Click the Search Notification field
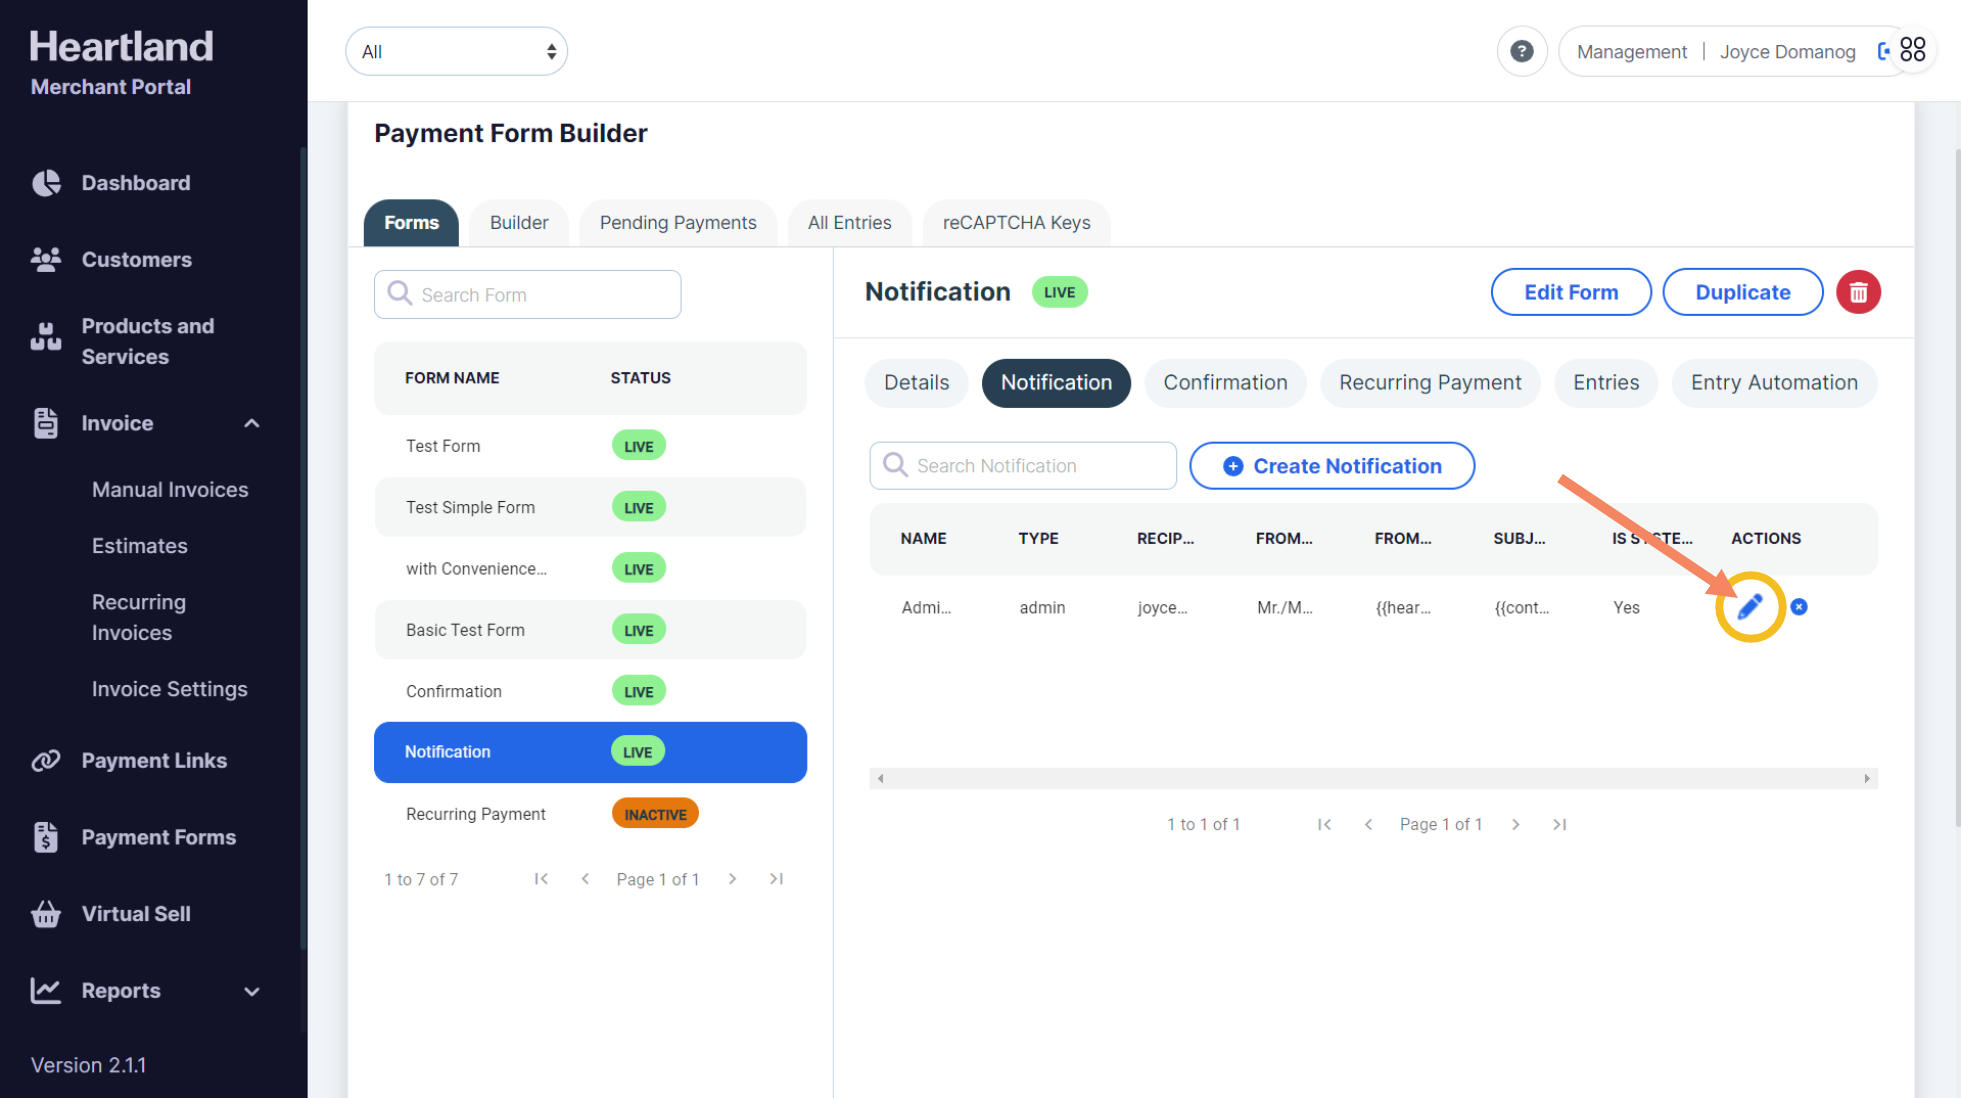The image size is (1961, 1098). click(1022, 466)
